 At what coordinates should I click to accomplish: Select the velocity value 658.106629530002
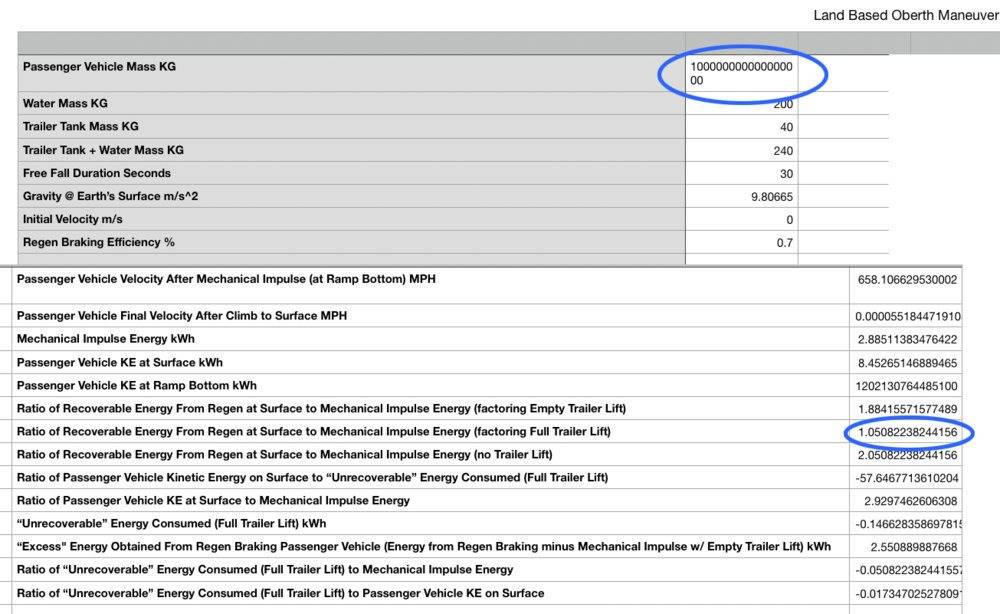coord(907,279)
